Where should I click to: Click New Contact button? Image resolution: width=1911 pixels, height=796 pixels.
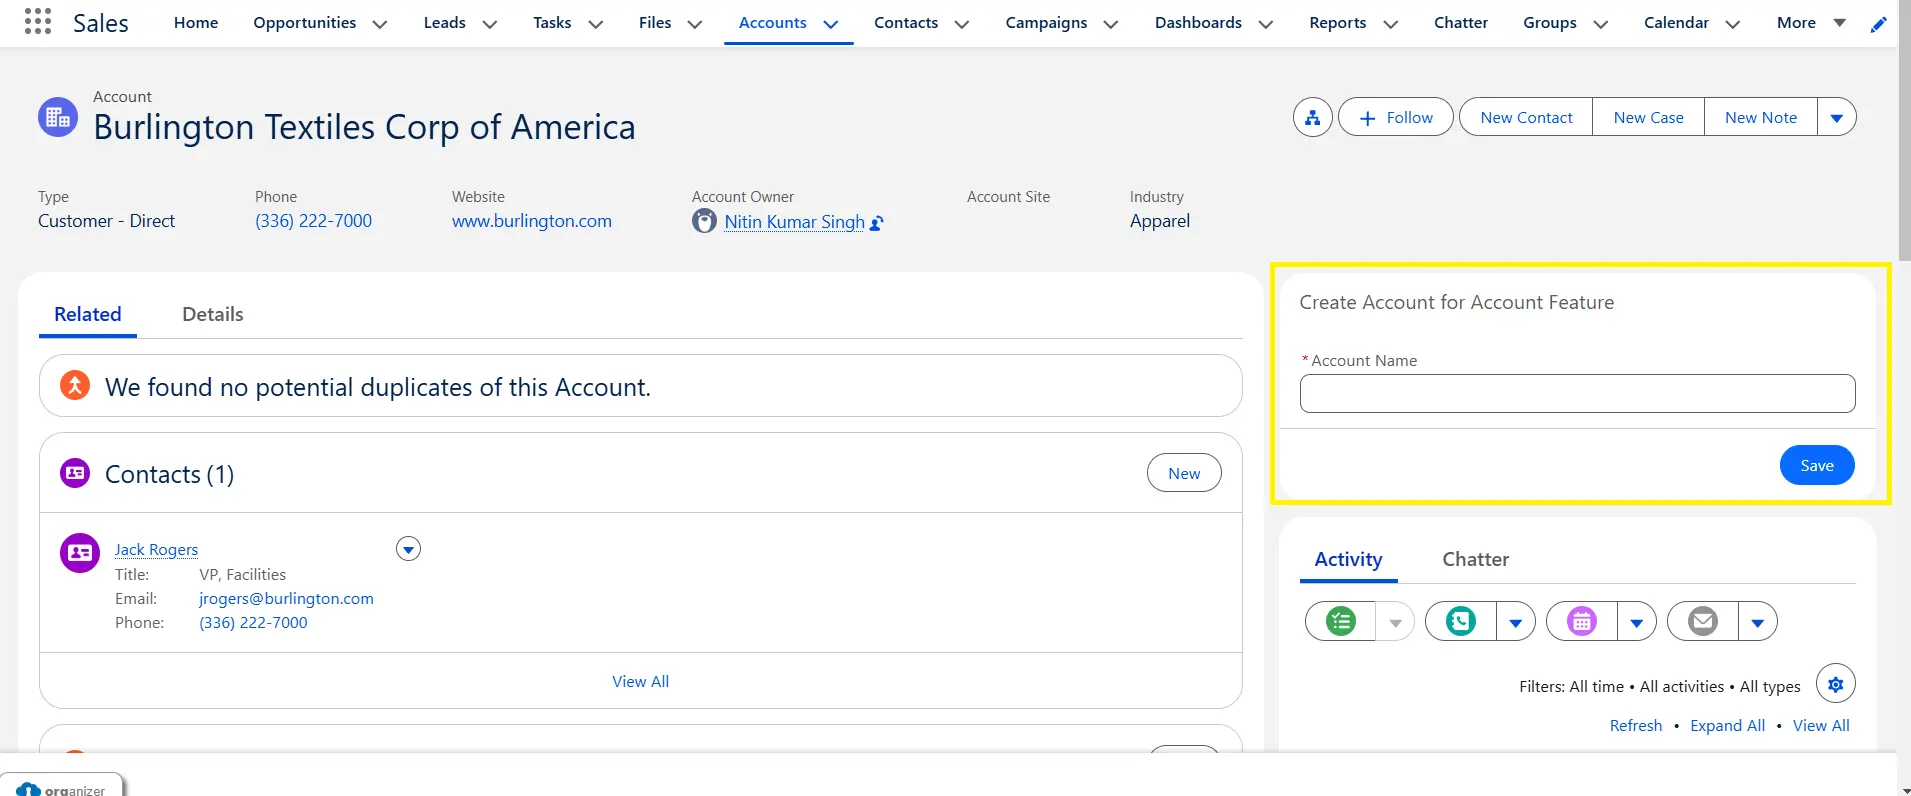1526,117
